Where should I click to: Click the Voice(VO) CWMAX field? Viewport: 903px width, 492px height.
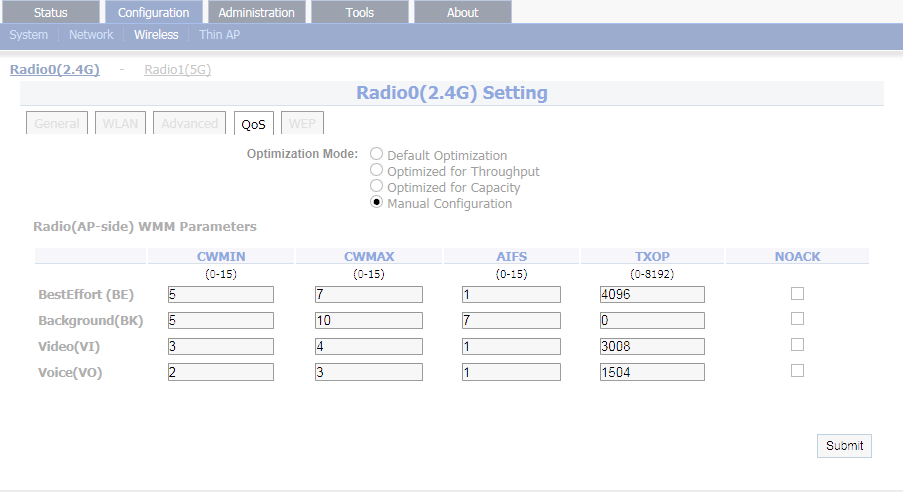pos(369,372)
